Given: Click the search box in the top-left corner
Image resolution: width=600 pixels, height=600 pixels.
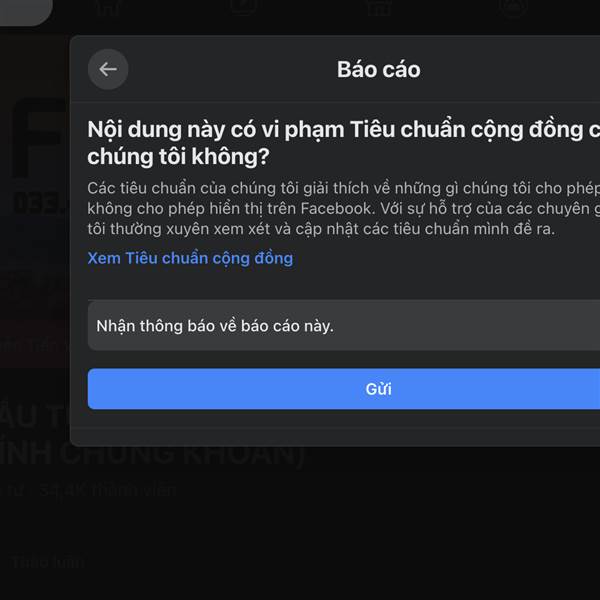Looking at the screenshot, I should (25, 11).
